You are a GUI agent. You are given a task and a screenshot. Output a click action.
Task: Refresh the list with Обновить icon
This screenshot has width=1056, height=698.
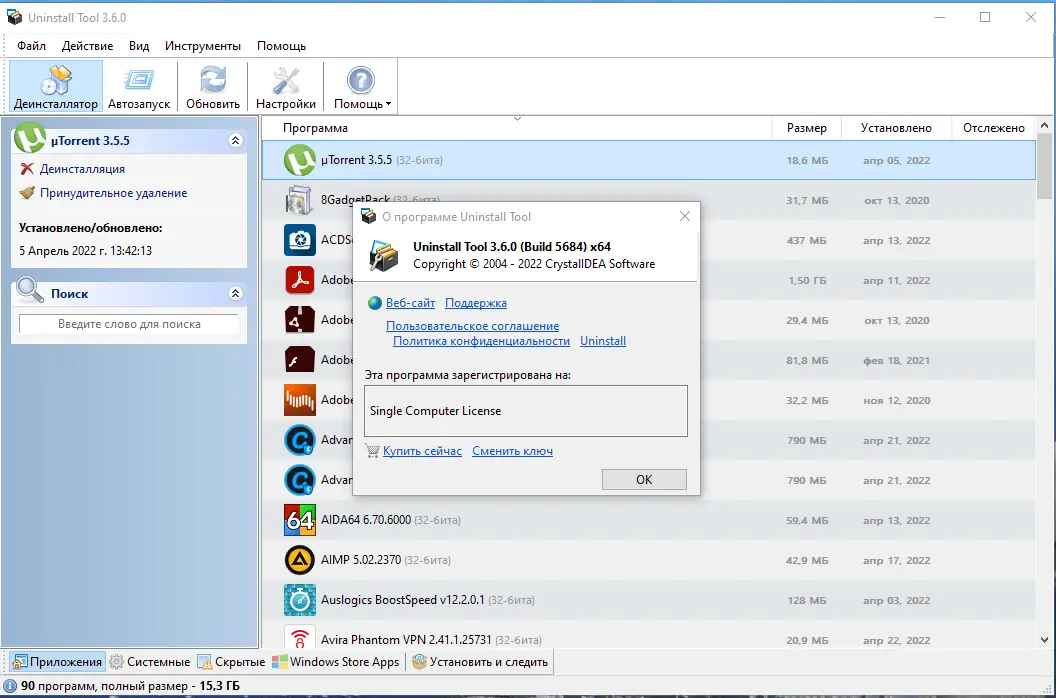(x=213, y=80)
